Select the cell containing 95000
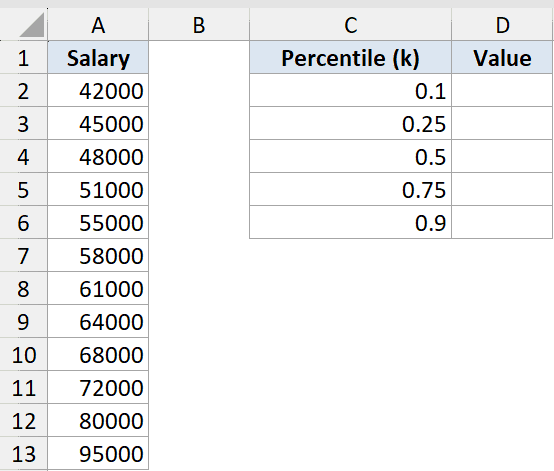 click(x=98, y=453)
